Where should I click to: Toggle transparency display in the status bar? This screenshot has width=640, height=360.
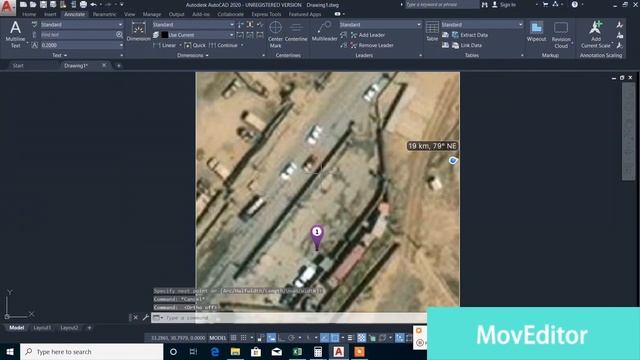pyautogui.click(x=362, y=338)
